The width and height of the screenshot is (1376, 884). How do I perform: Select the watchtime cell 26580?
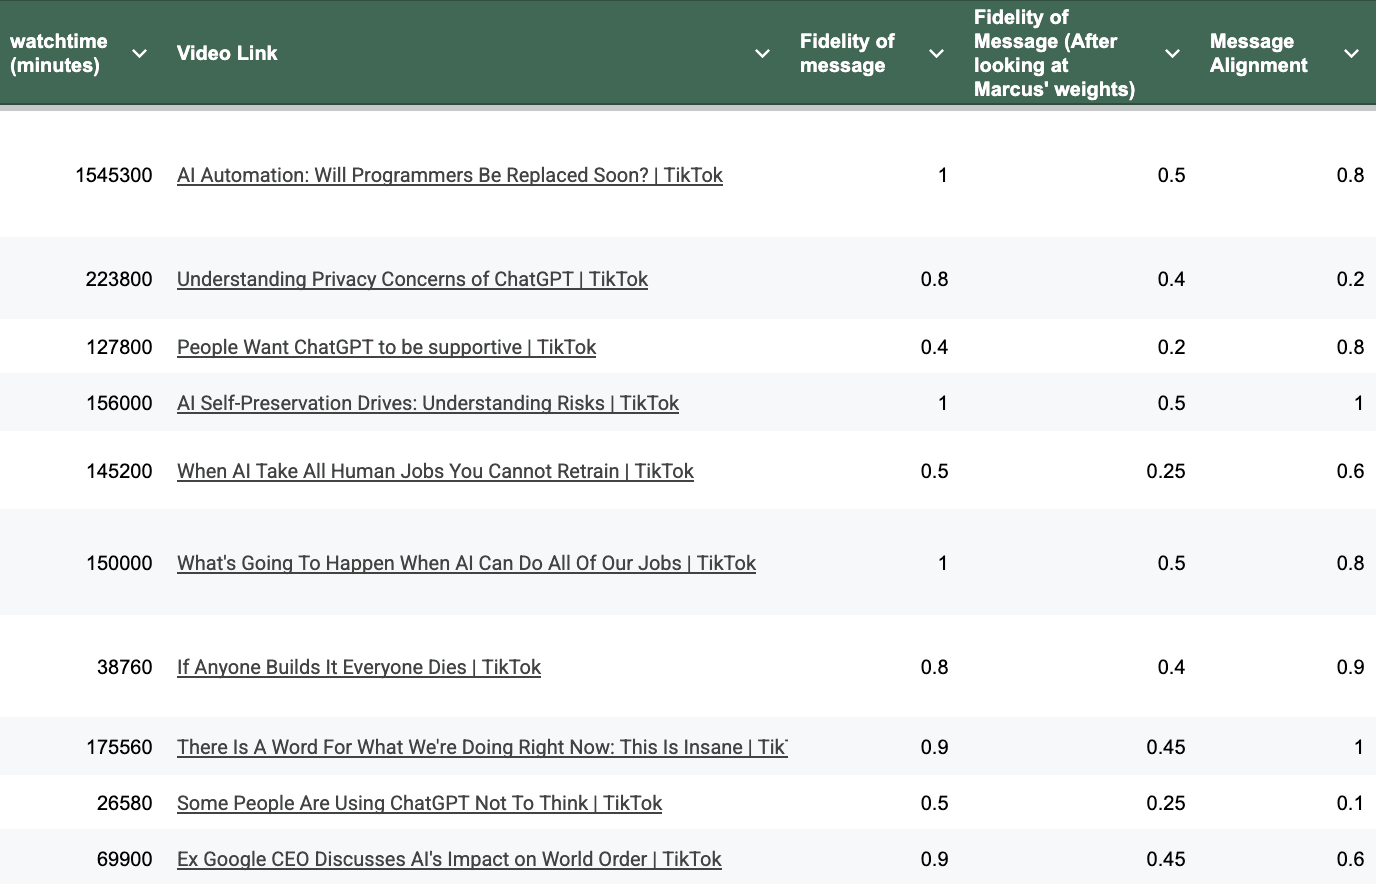pyautogui.click(x=125, y=803)
